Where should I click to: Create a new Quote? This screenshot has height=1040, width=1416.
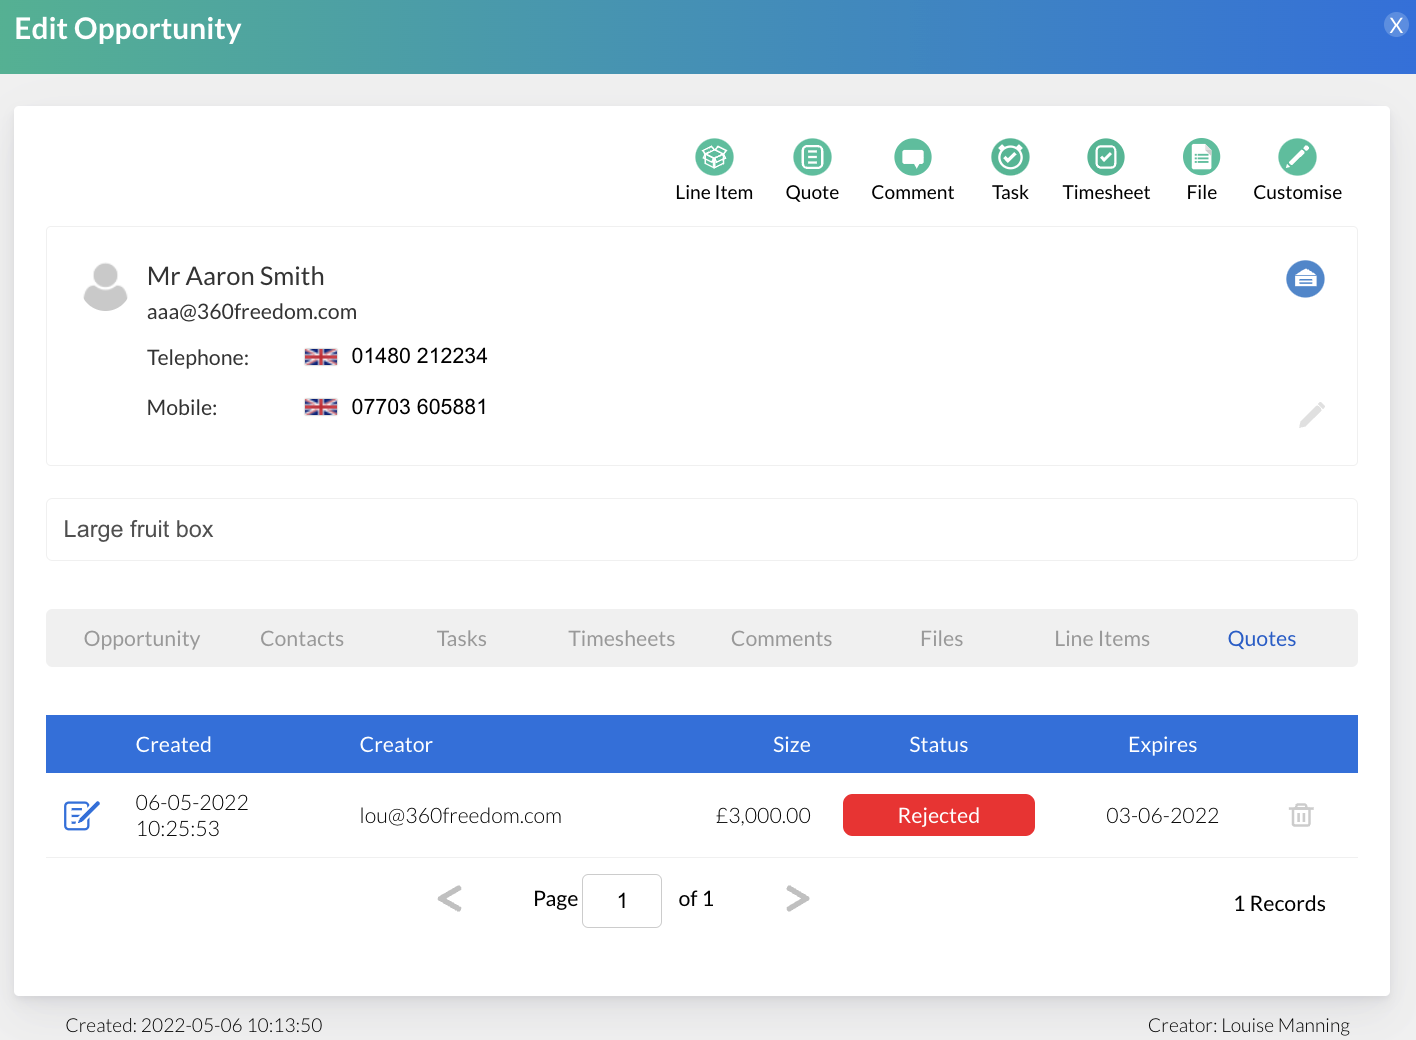pyautogui.click(x=812, y=158)
